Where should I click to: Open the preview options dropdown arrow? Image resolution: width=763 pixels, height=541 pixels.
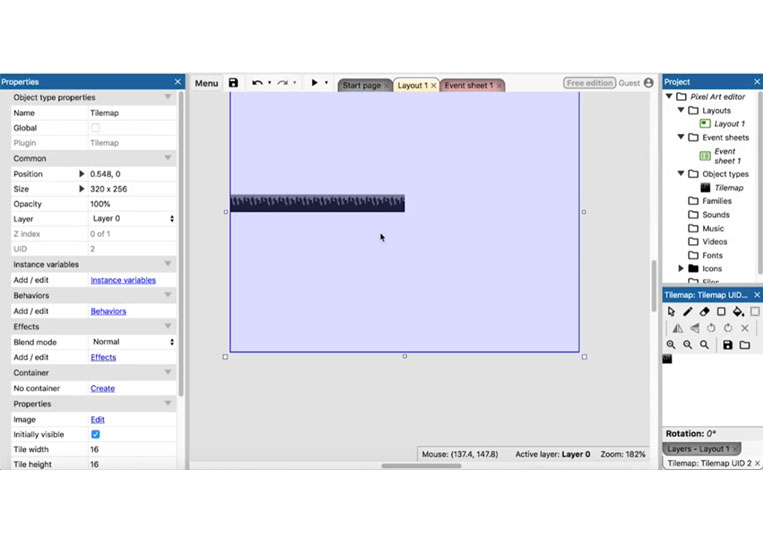point(326,83)
